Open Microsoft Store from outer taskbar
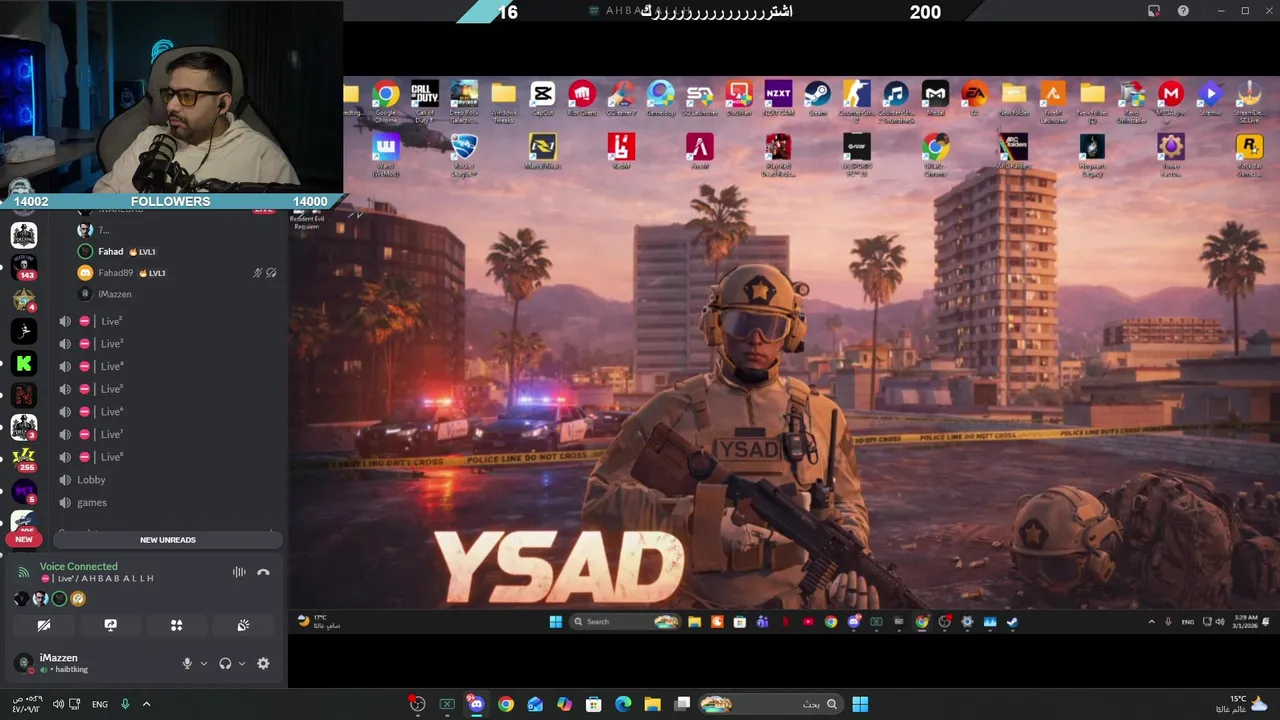The height and width of the screenshot is (720, 1280). point(594,704)
